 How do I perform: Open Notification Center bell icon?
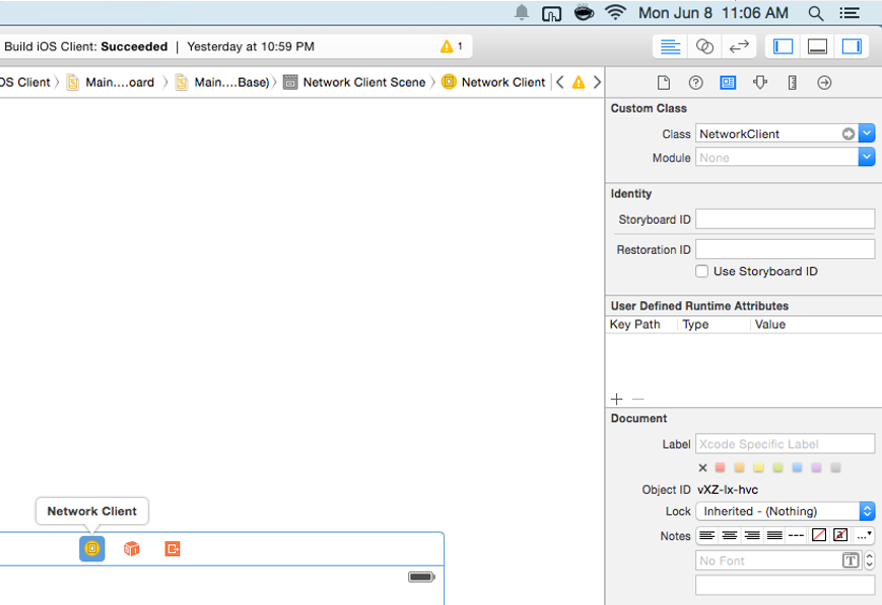[x=521, y=12]
